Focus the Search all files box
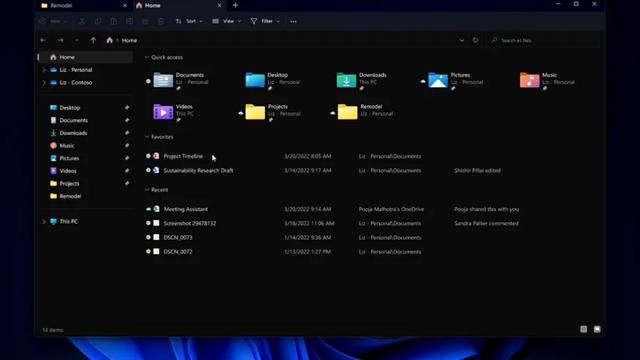Viewport: 640px width, 360px height. click(544, 40)
